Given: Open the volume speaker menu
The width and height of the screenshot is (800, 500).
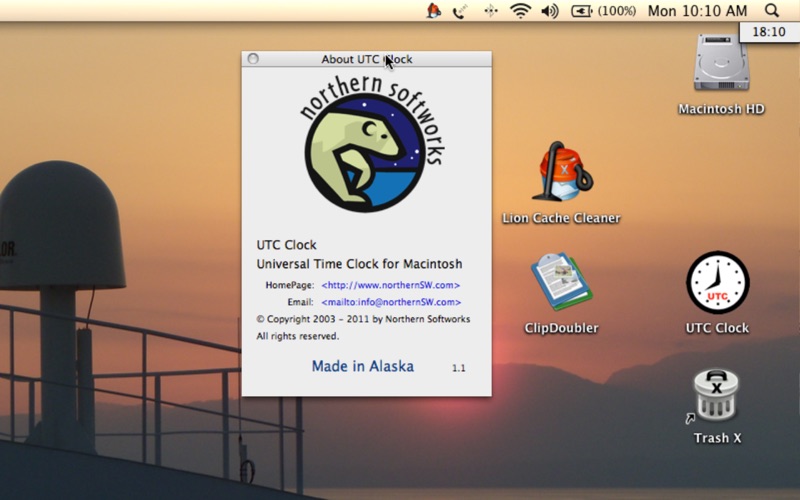Looking at the screenshot, I should pos(549,10).
